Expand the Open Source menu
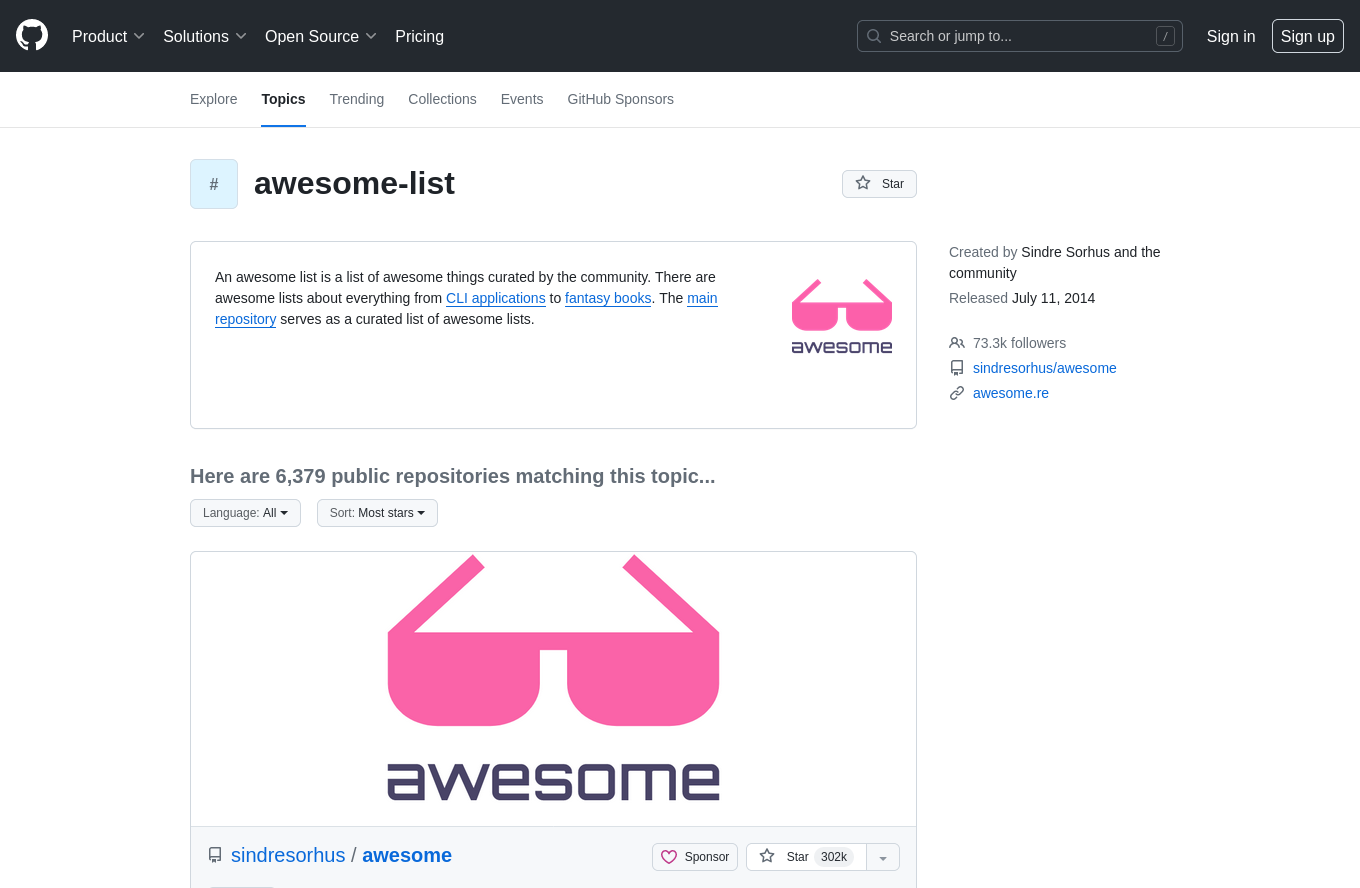Image resolution: width=1360 pixels, height=888 pixels. 320,36
